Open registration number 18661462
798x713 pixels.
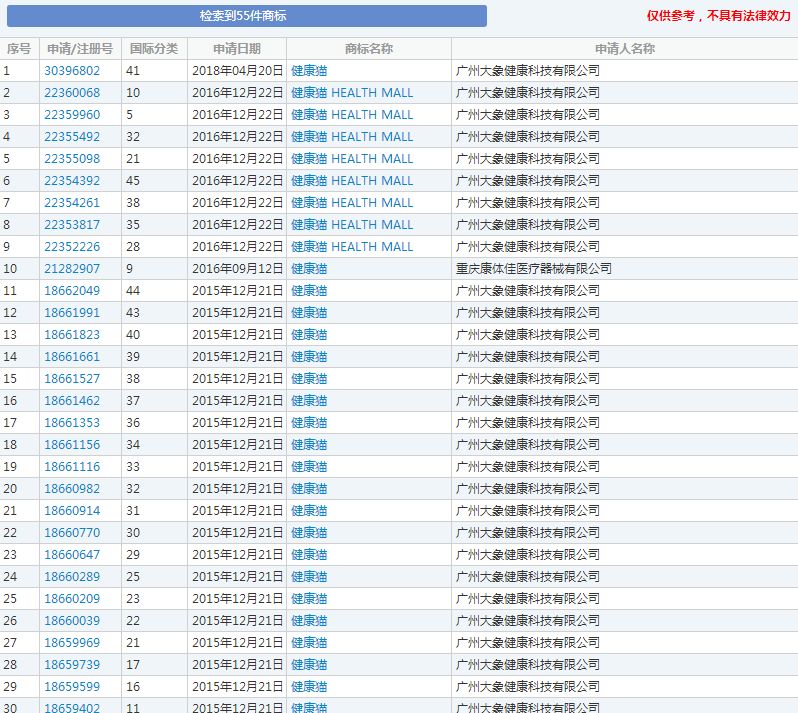pos(72,401)
